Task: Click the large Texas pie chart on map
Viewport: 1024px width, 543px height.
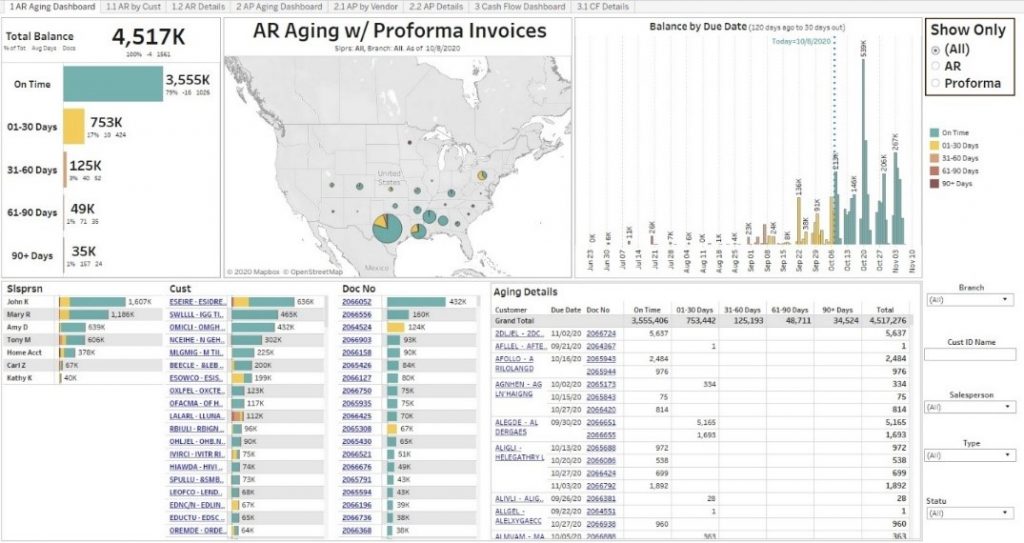Action: [x=385, y=227]
